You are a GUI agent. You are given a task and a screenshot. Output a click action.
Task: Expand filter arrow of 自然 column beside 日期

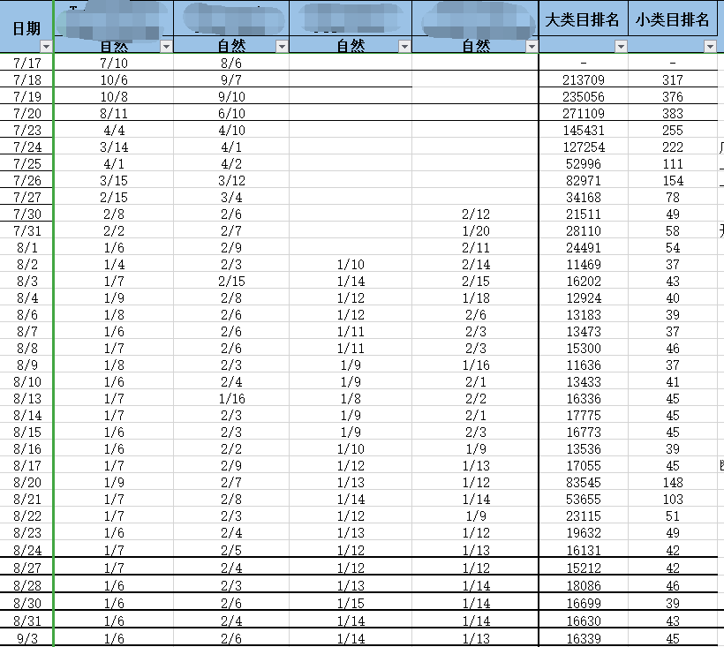(165, 47)
